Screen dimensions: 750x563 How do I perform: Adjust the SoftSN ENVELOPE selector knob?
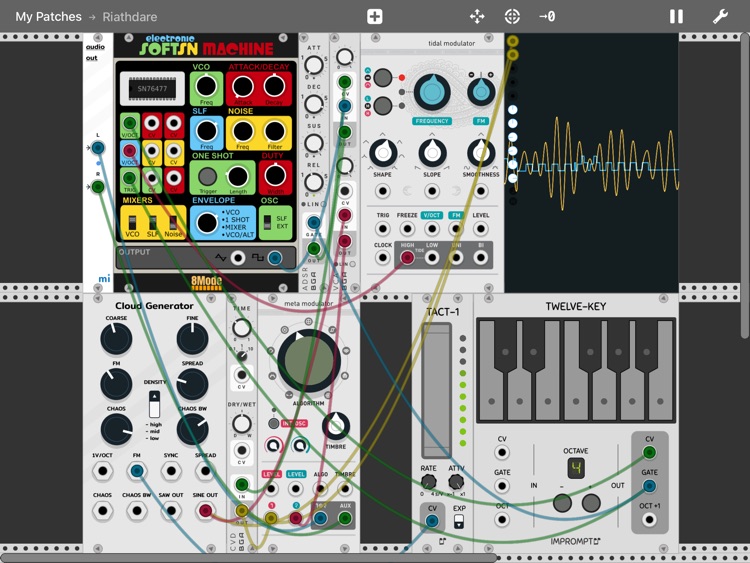pyautogui.click(x=207, y=223)
